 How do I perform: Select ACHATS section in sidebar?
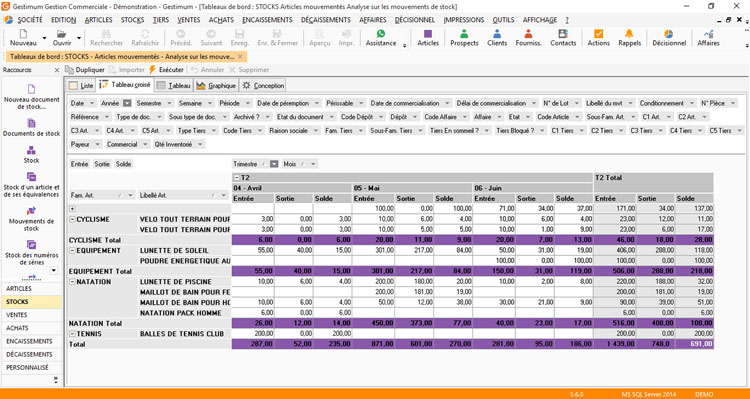coord(32,328)
